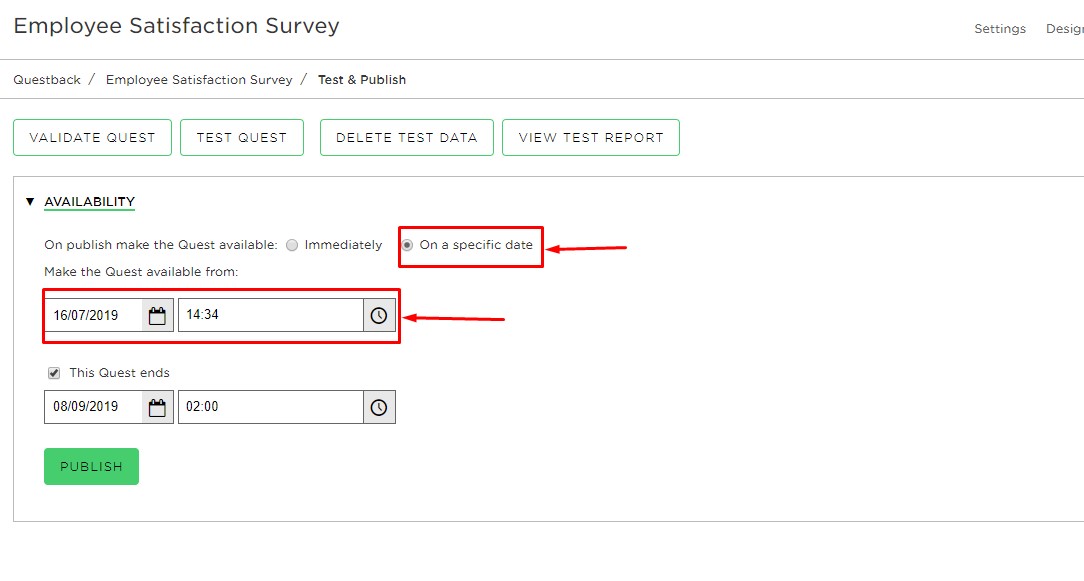Image resolution: width=1084 pixels, height=581 pixels.
Task: Open VIEW TEST REPORT
Action: (590, 138)
